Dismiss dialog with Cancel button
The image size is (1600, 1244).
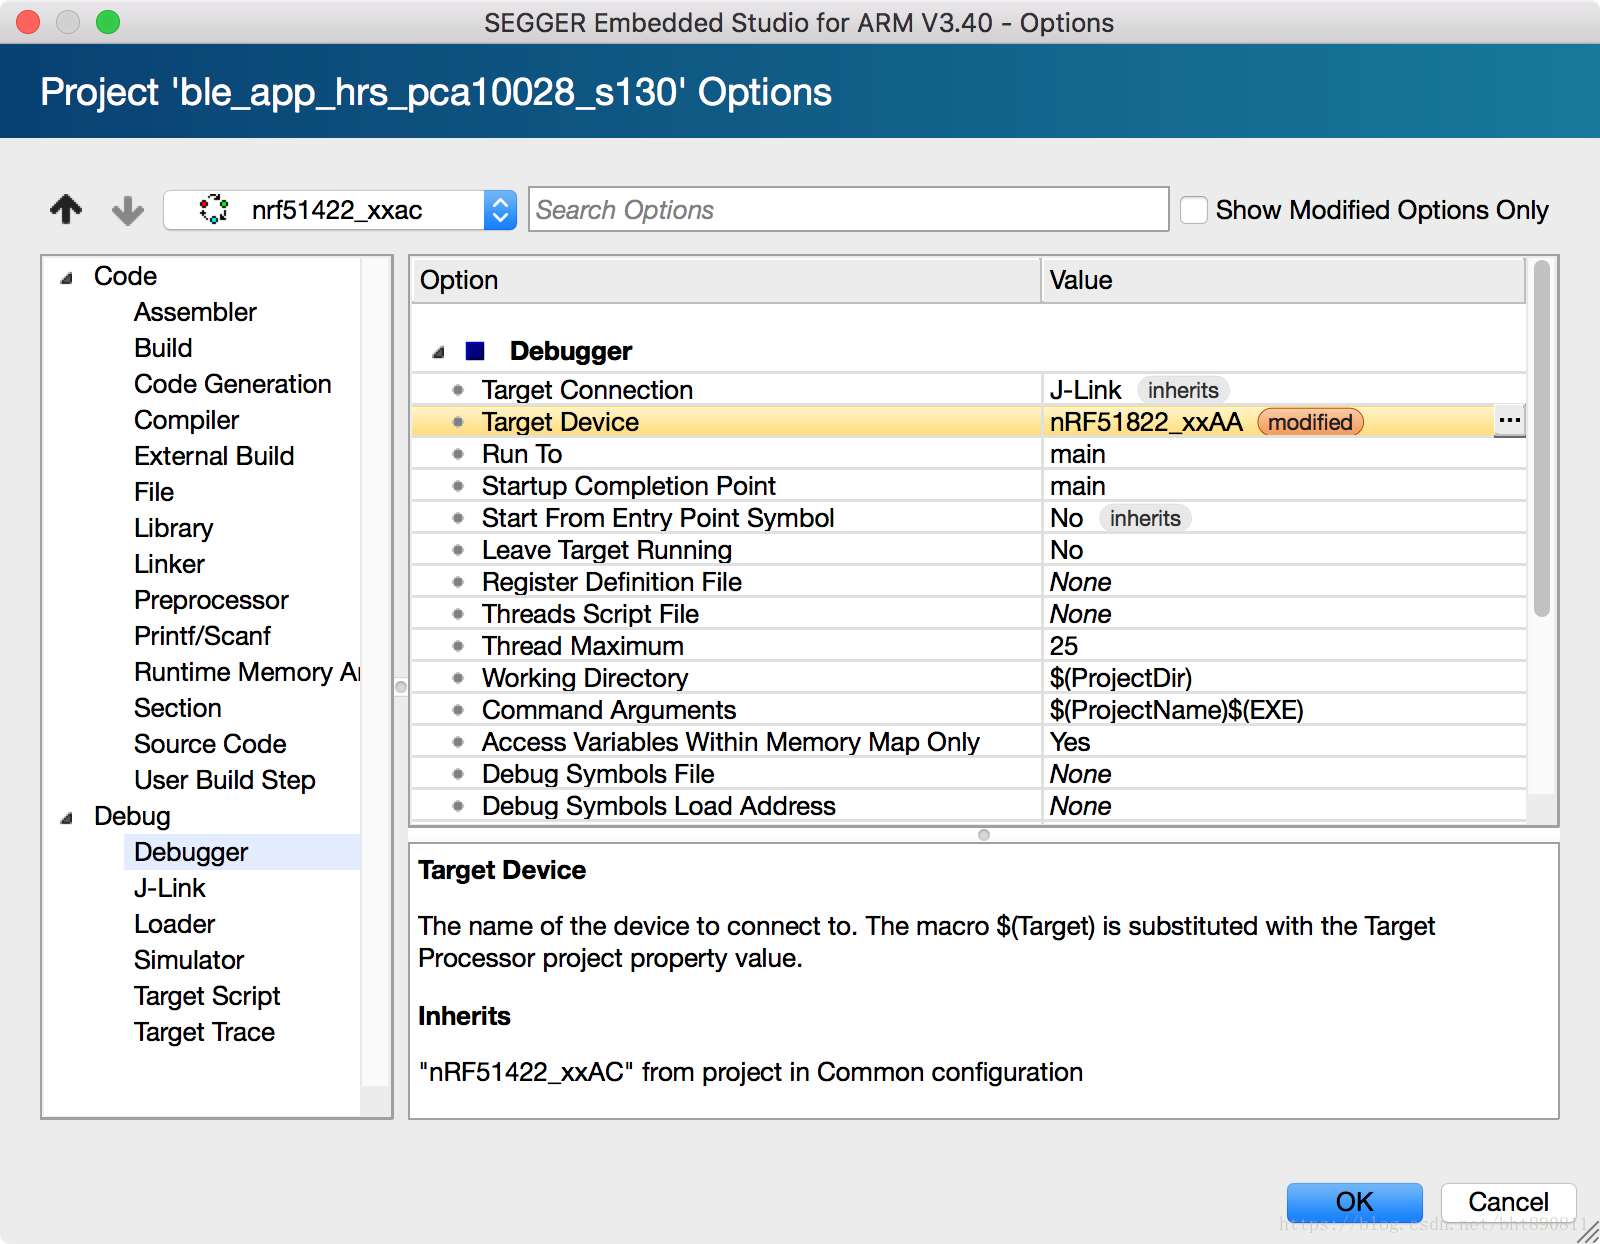[x=1508, y=1201]
